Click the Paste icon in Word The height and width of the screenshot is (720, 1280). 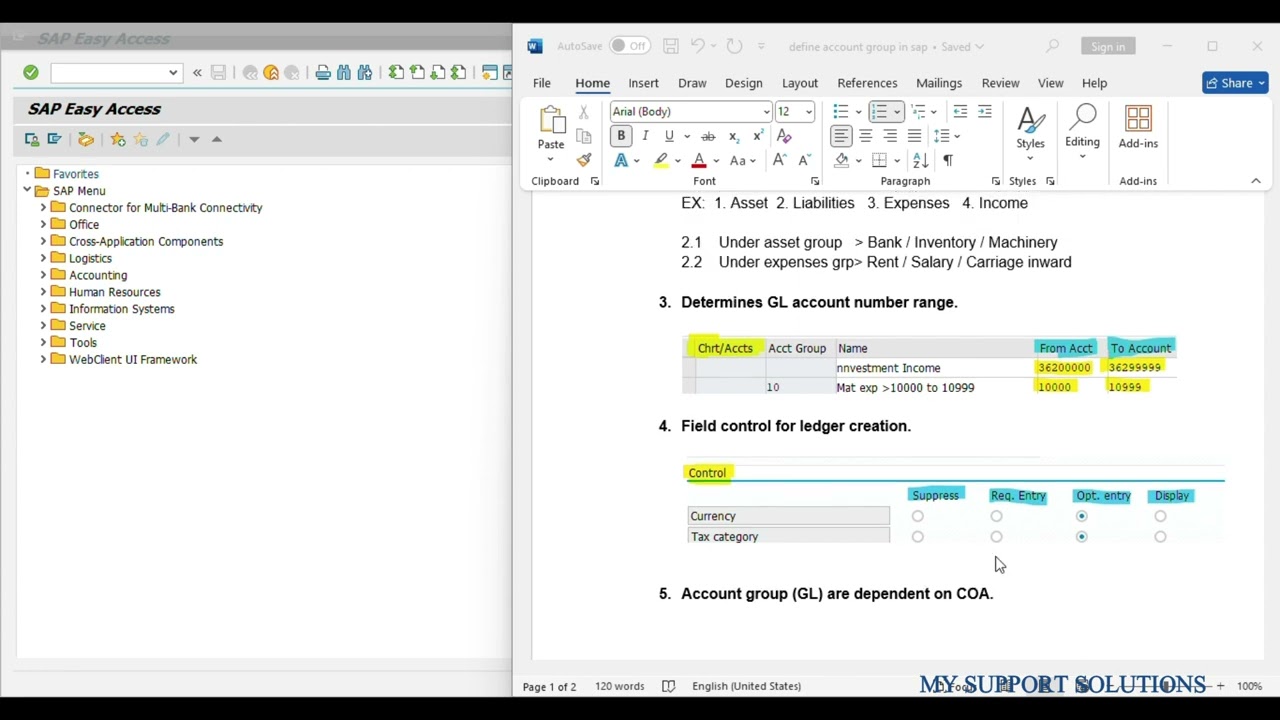(551, 120)
